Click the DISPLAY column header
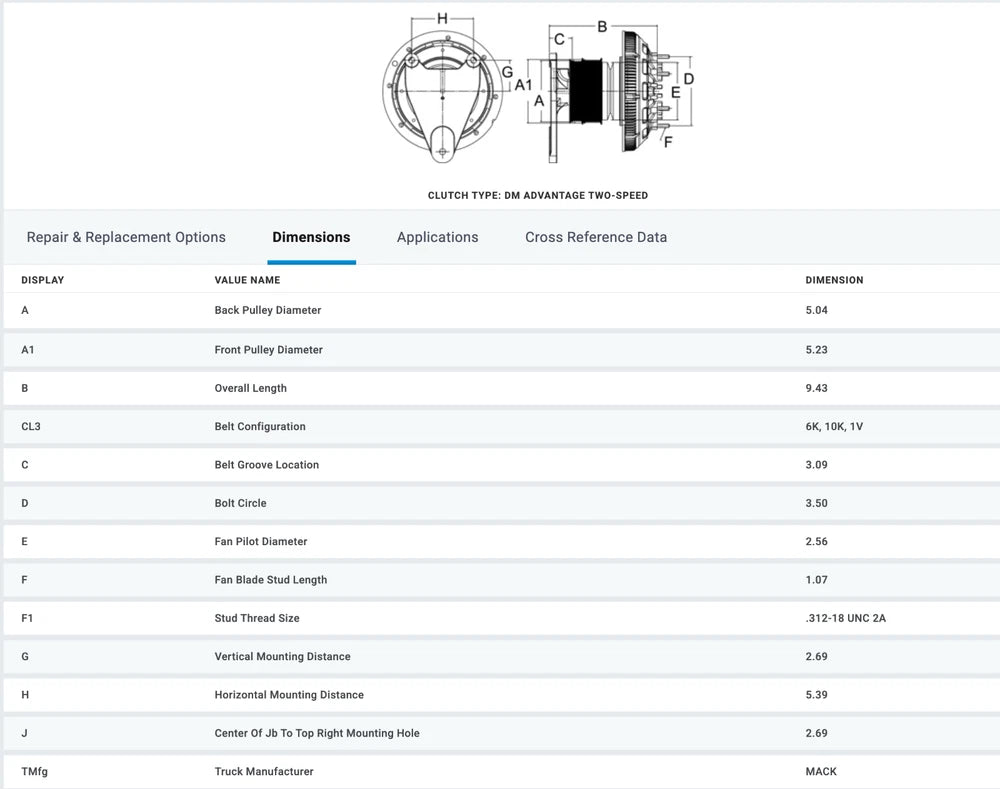1000x789 pixels. tap(42, 280)
